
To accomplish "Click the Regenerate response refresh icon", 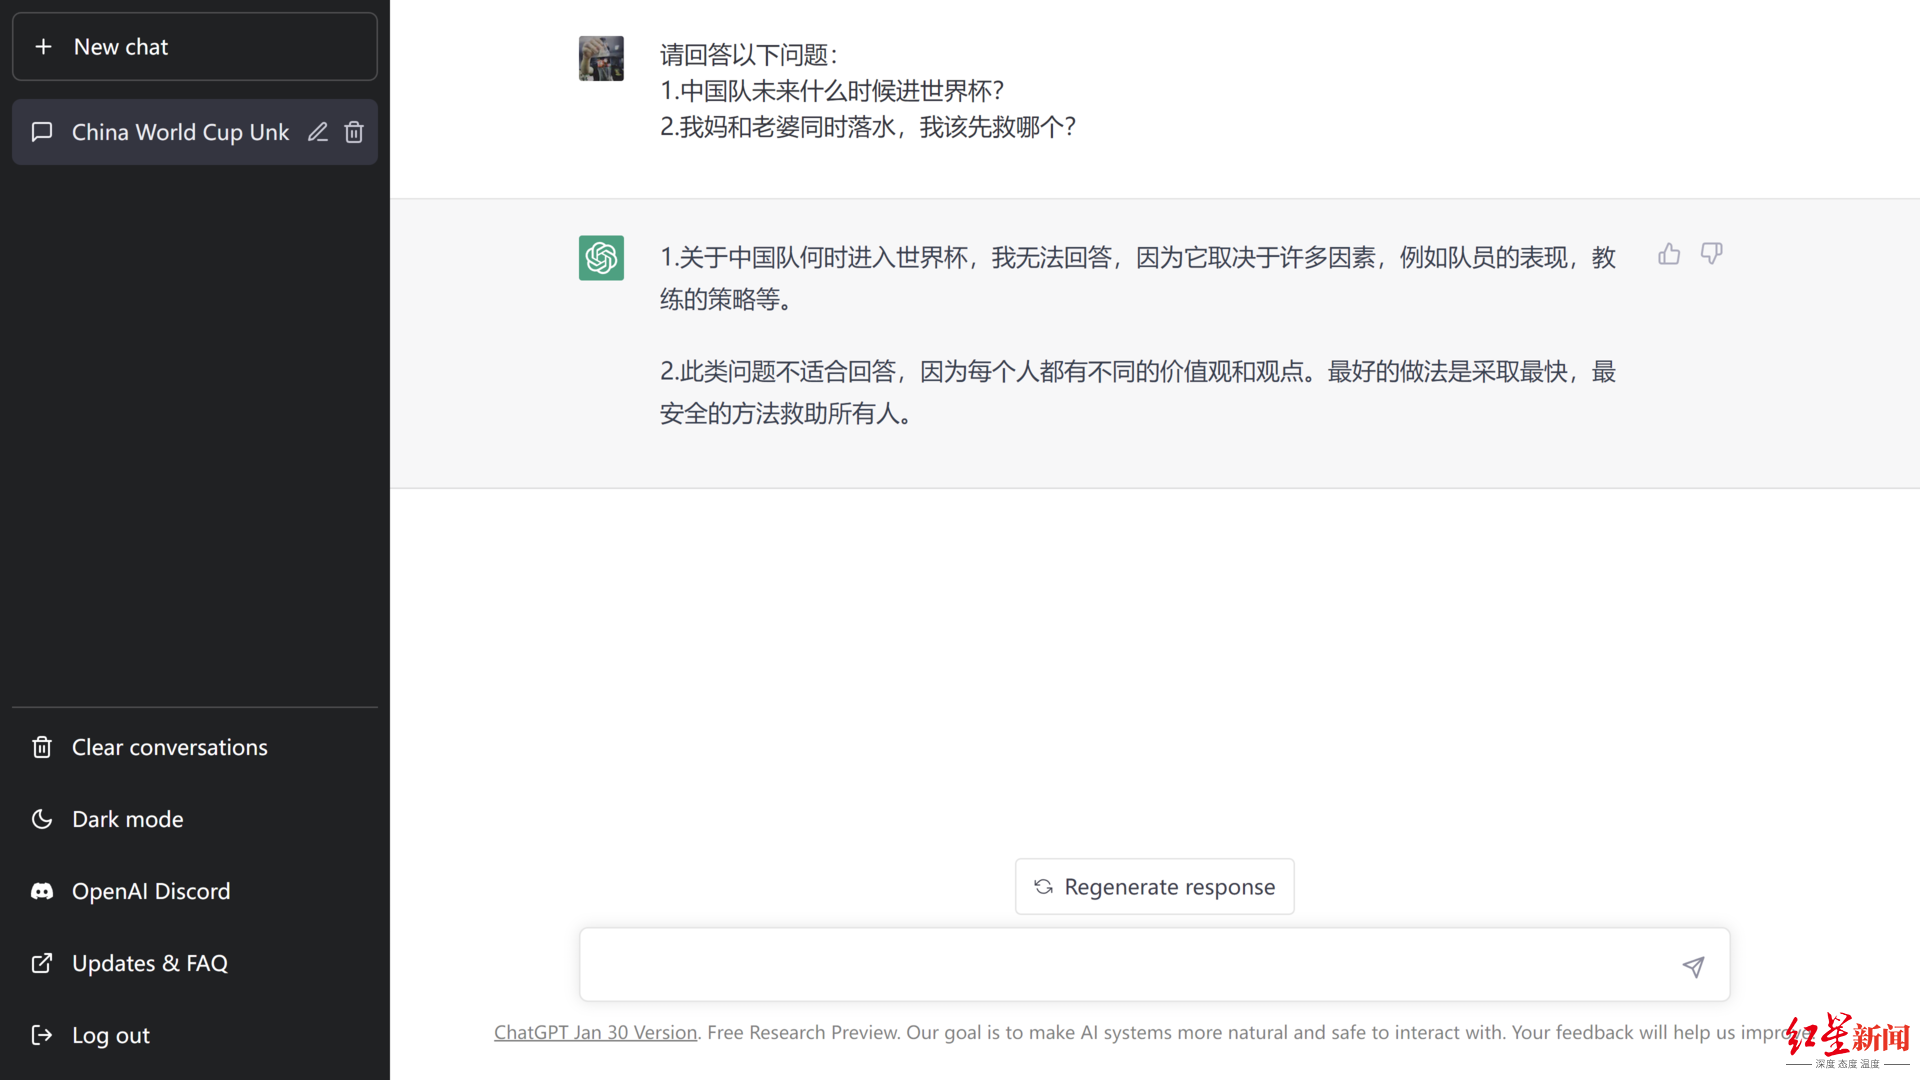I will 1043,886.
